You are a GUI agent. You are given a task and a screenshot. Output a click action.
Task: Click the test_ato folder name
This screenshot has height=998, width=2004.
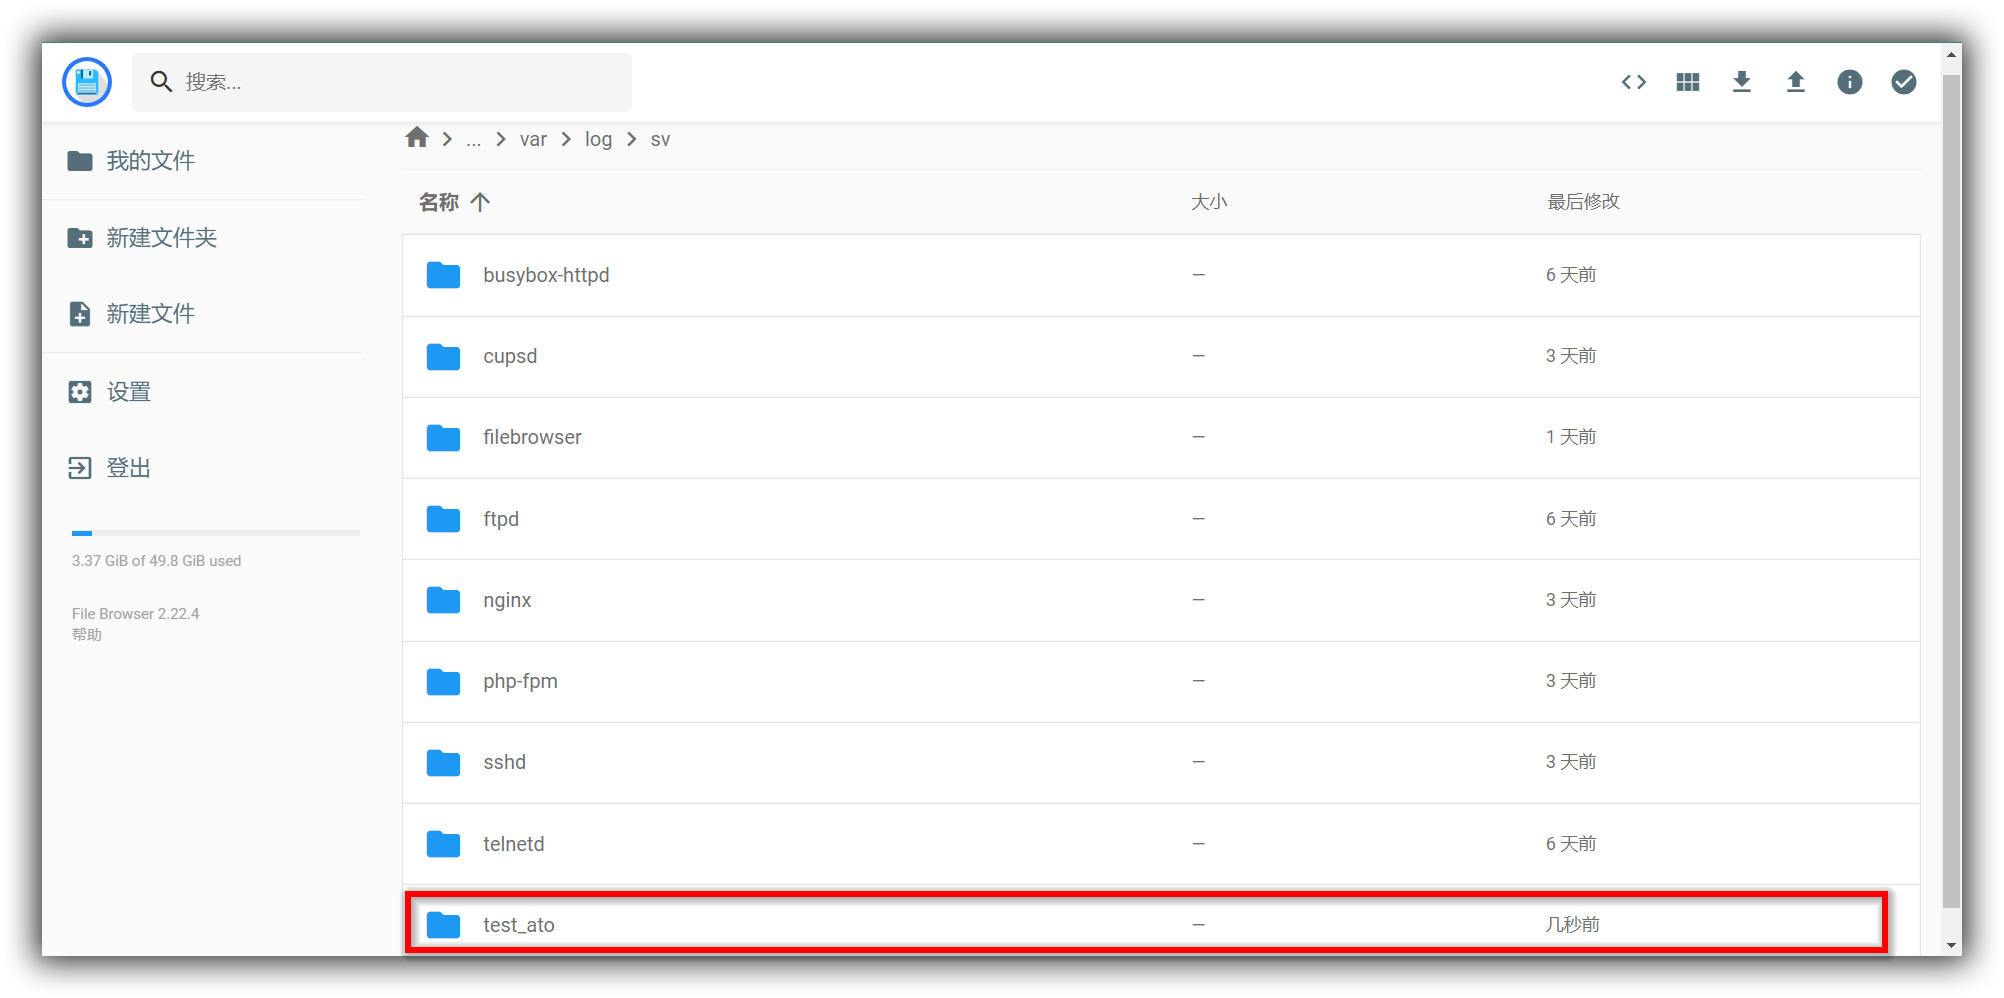coord(518,925)
